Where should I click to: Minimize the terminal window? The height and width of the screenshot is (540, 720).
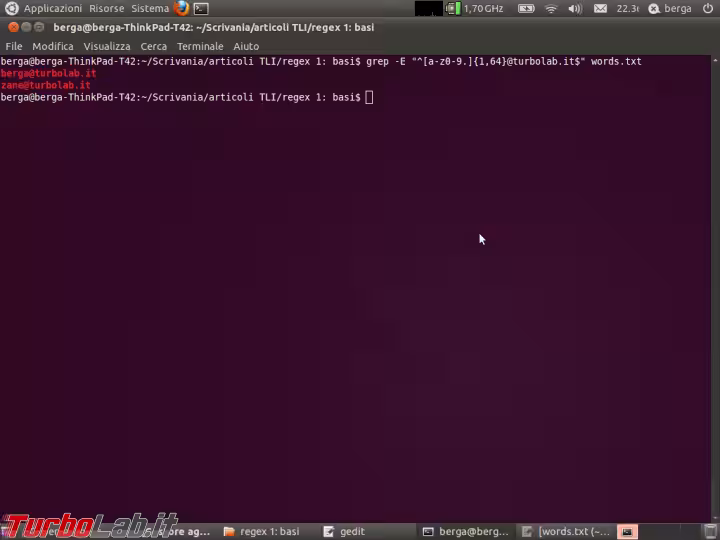[26, 28]
